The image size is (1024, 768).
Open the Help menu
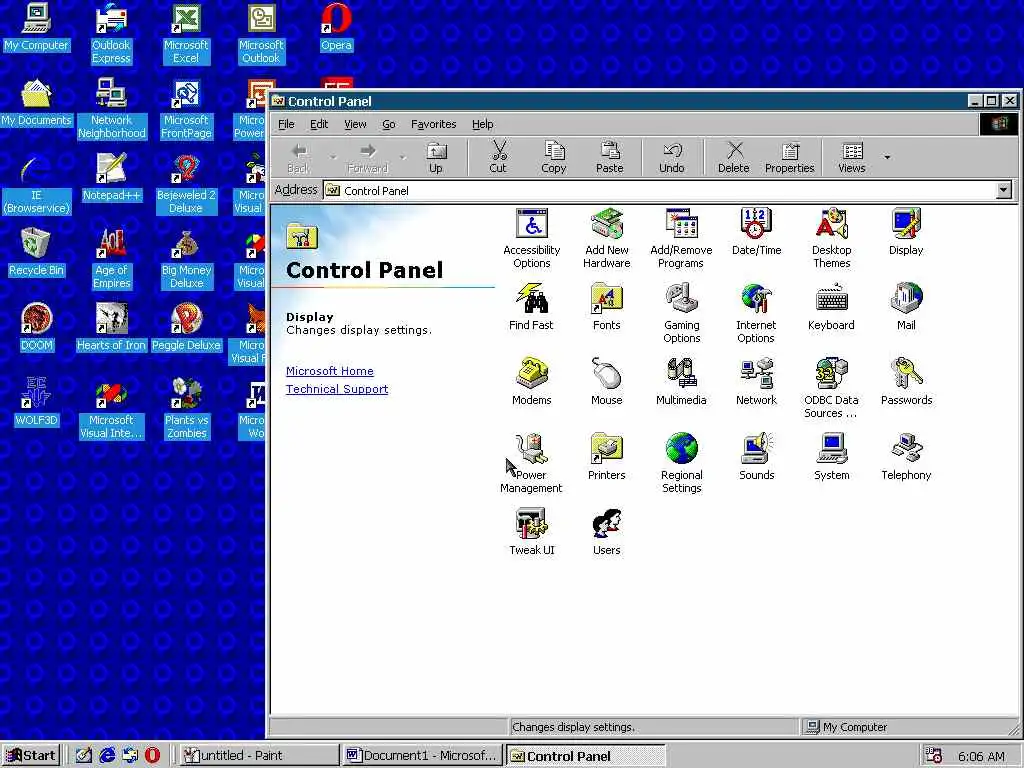click(483, 124)
